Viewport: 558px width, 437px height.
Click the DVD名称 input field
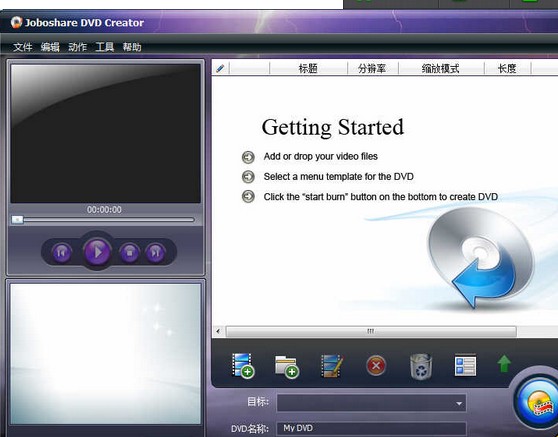coord(372,428)
